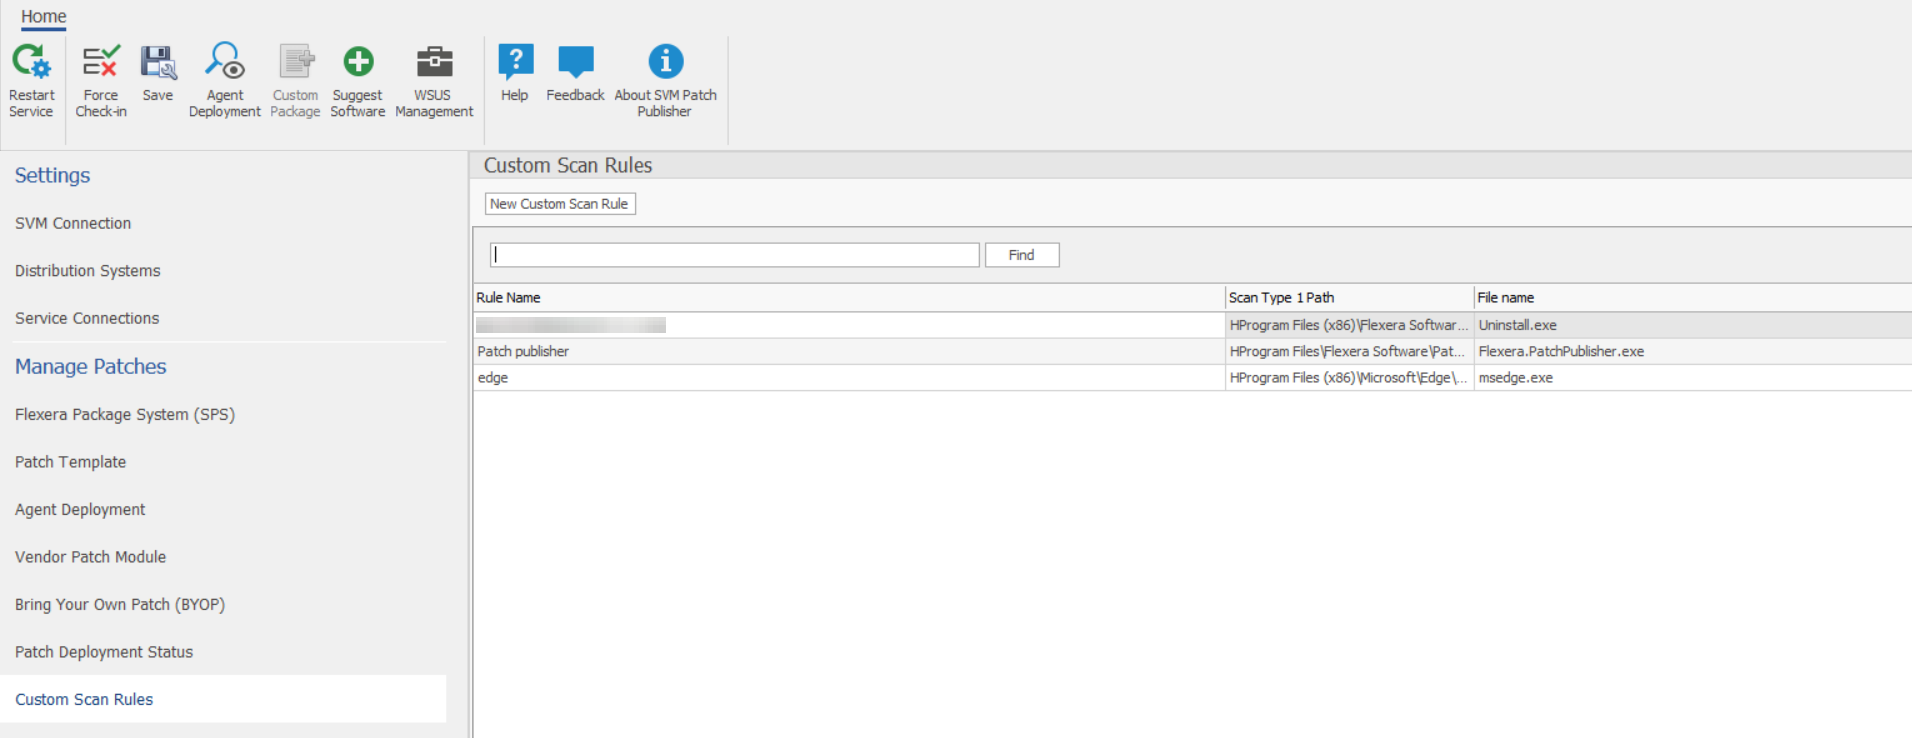Click the Restart Service icon
The height and width of the screenshot is (738, 1912).
(x=31, y=63)
